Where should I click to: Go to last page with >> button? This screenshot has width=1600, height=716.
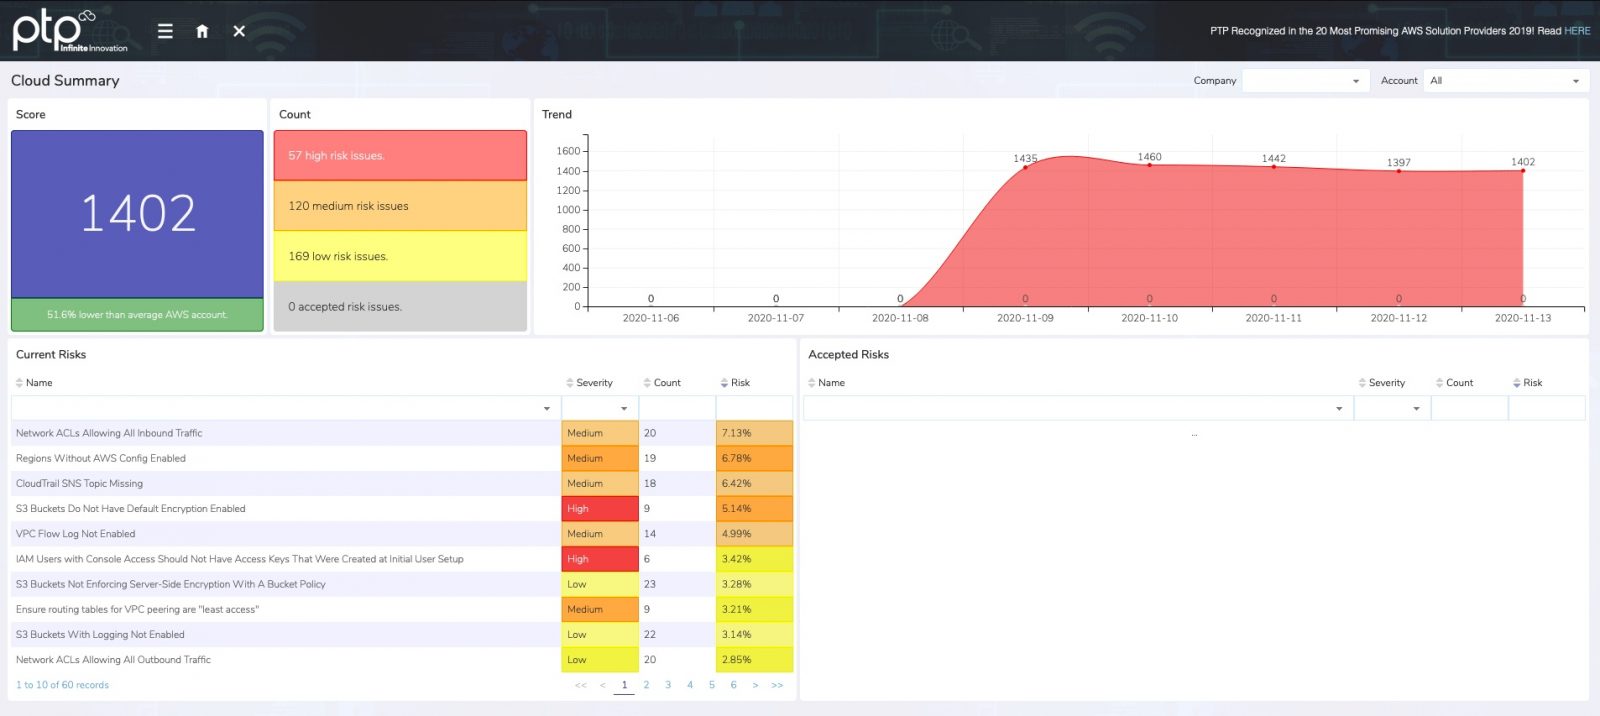pyautogui.click(x=777, y=685)
